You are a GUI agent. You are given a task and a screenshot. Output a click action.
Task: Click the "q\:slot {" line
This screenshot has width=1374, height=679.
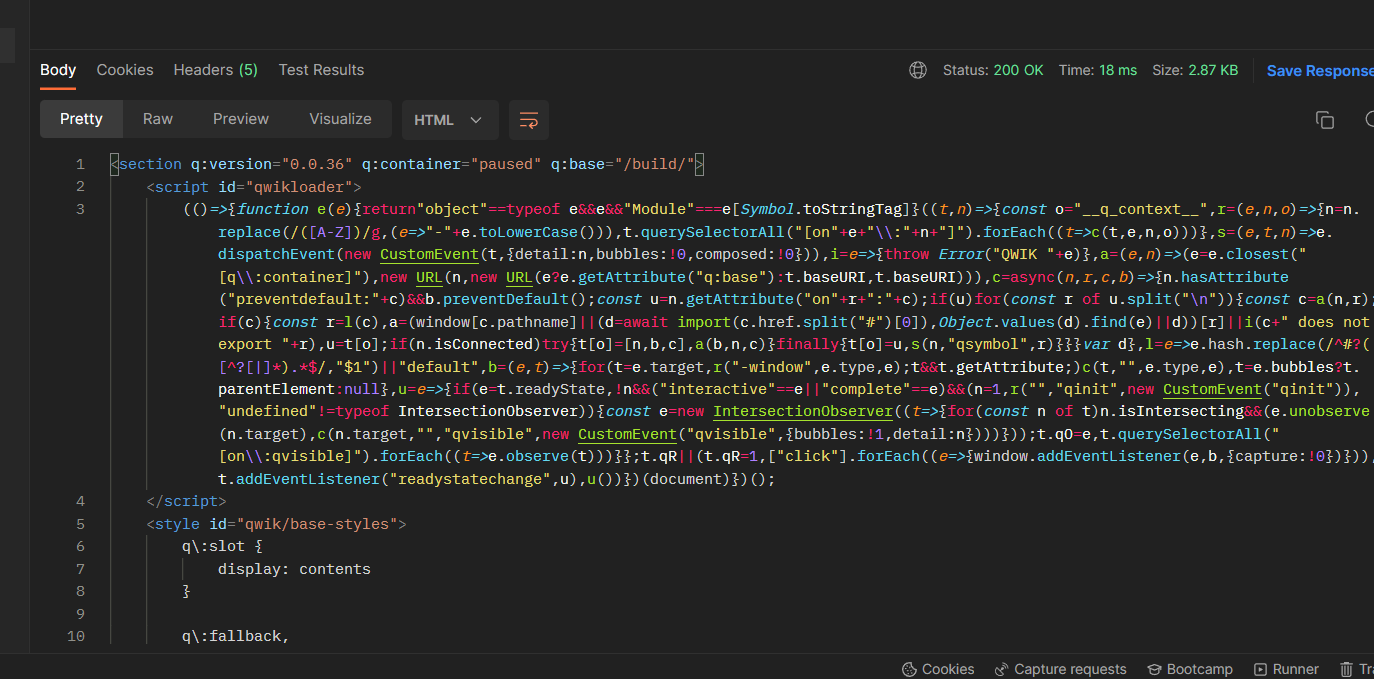(222, 546)
